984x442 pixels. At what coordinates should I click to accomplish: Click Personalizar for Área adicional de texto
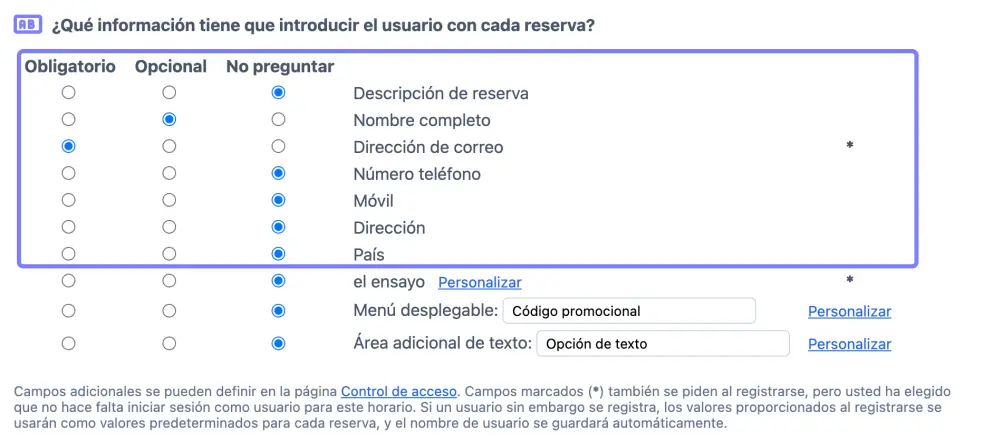[x=849, y=344]
